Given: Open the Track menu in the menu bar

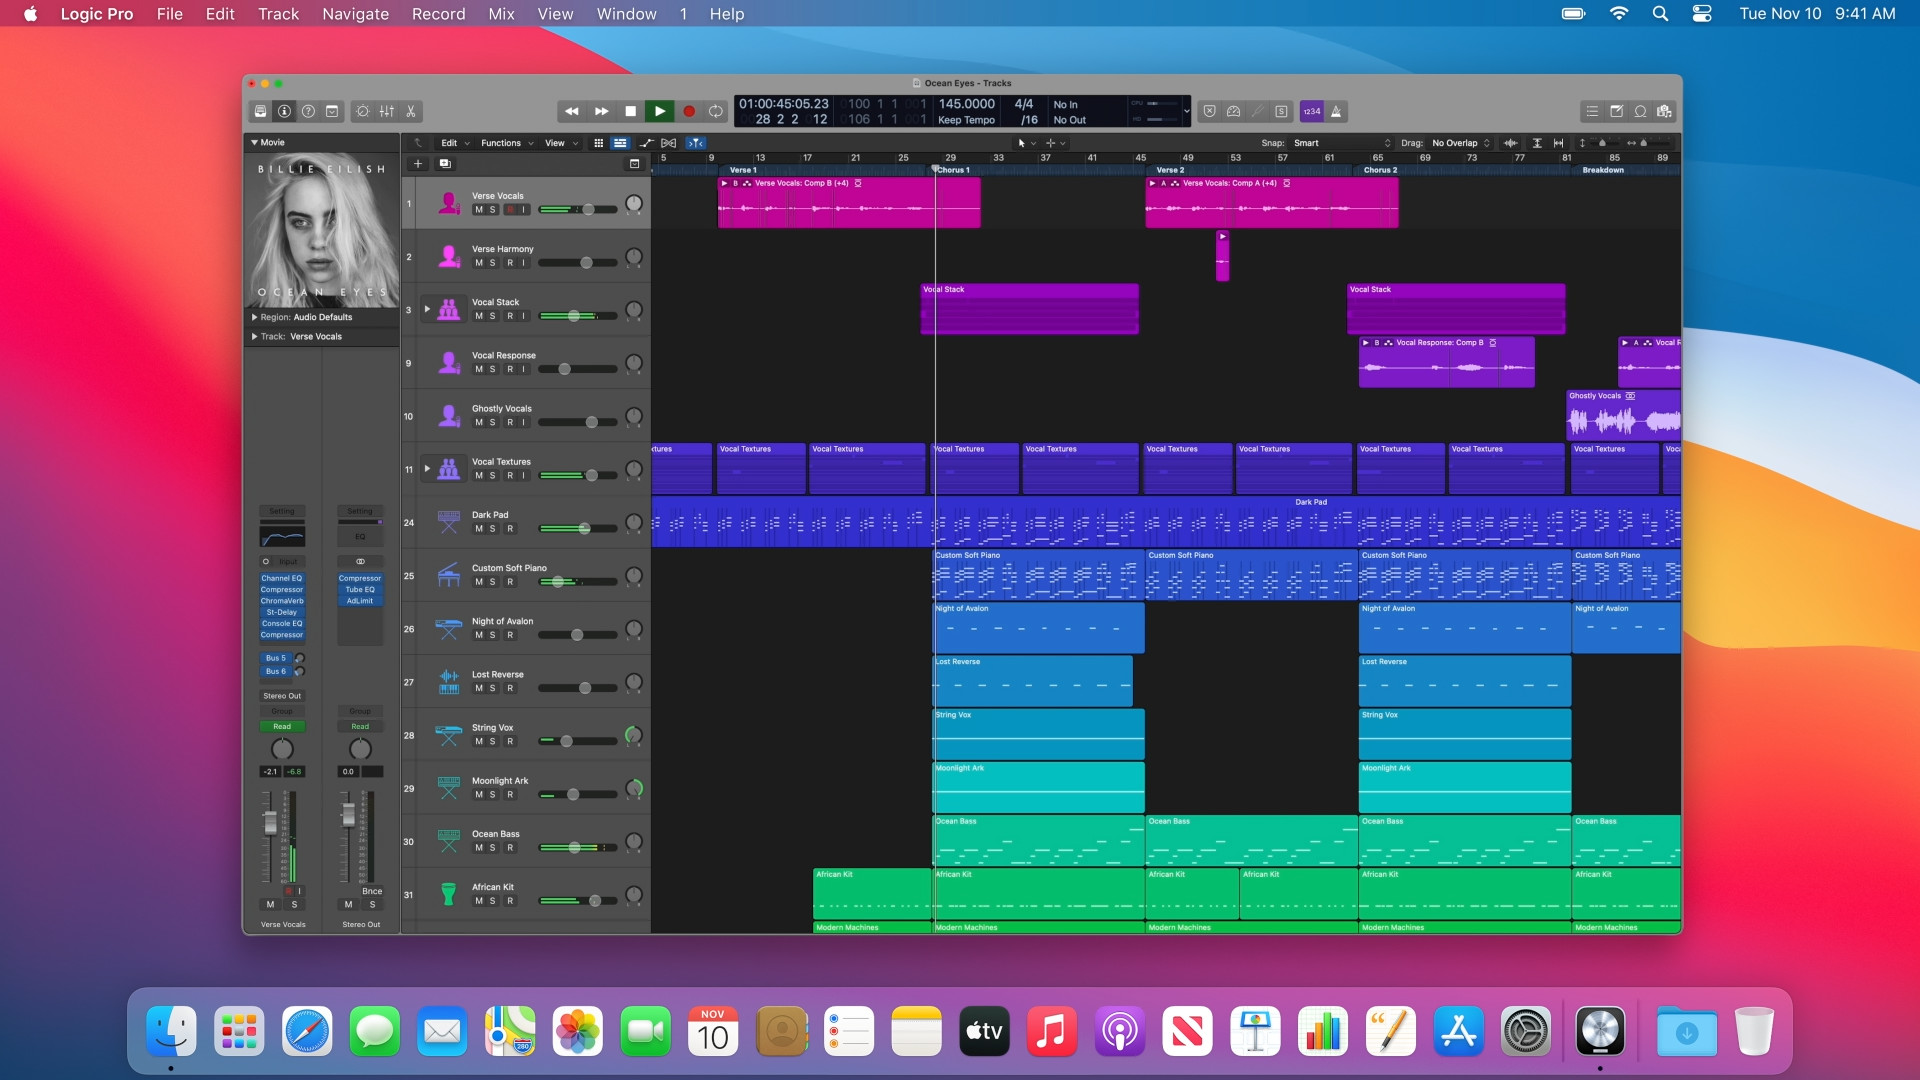Looking at the screenshot, I should pyautogui.click(x=278, y=14).
